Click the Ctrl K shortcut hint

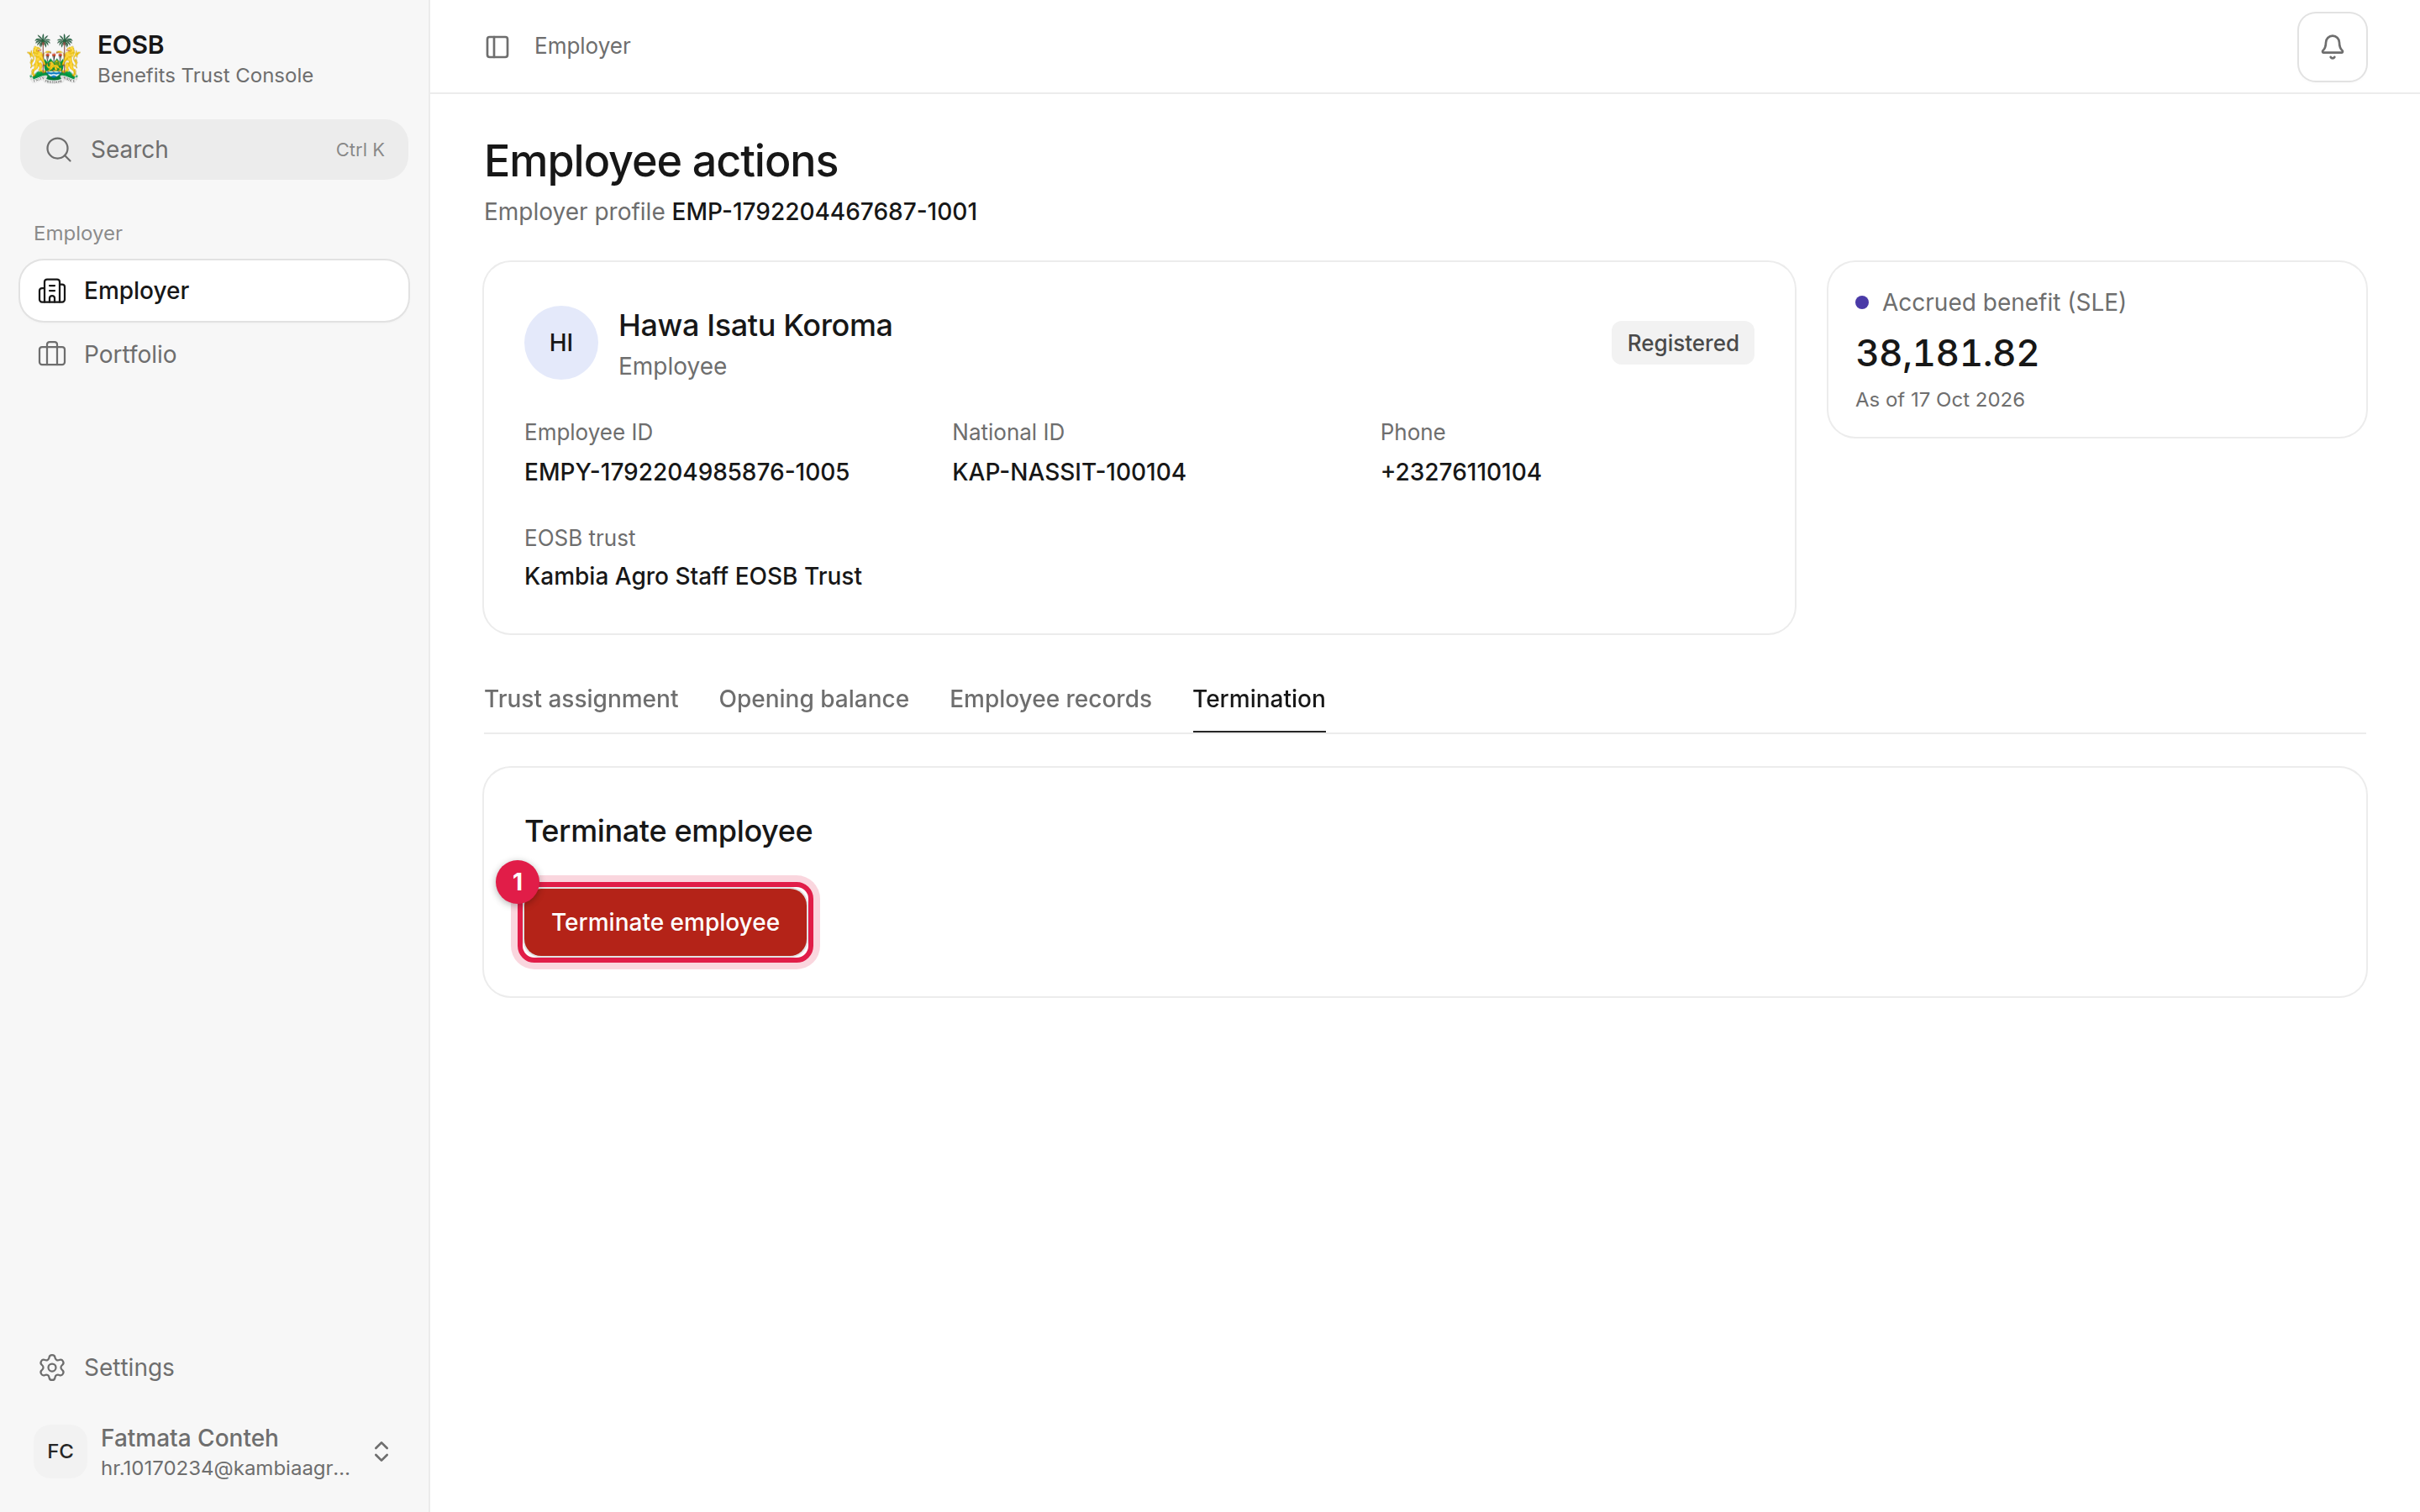tap(359, 150)
